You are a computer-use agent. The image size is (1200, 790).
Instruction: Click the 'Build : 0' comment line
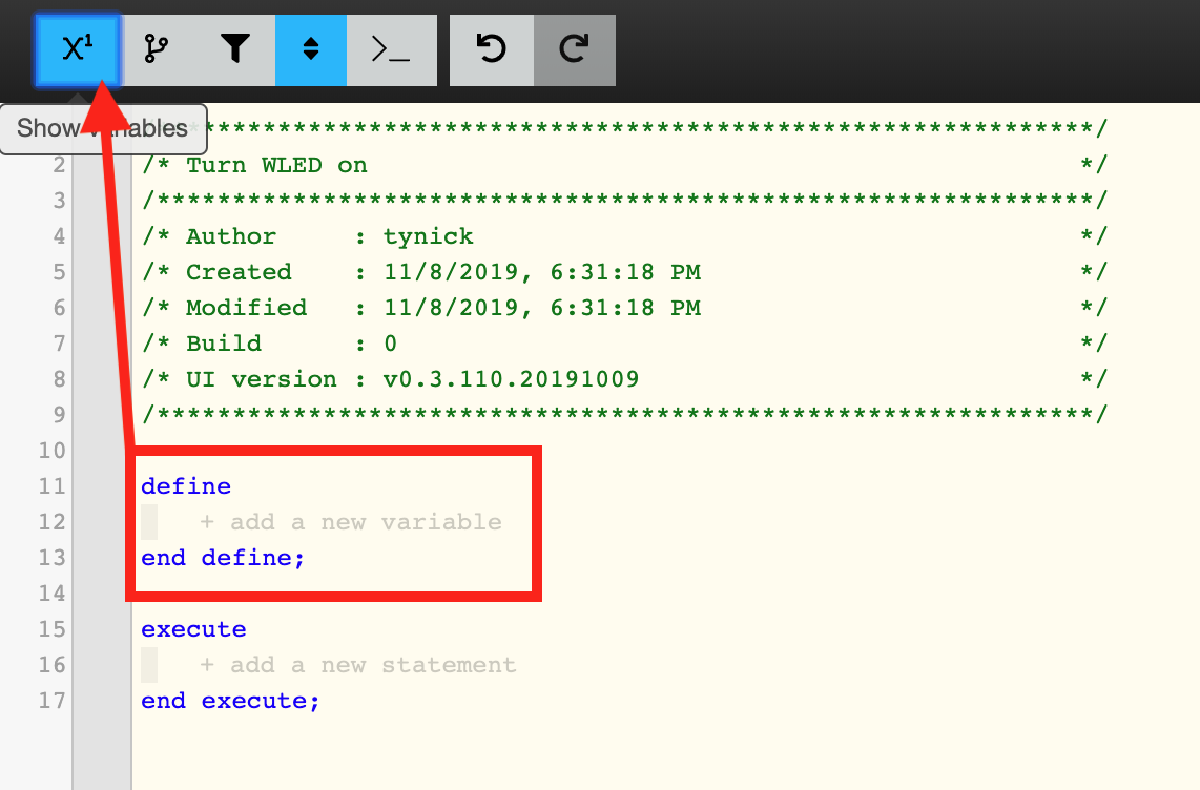tap(624, 344)
